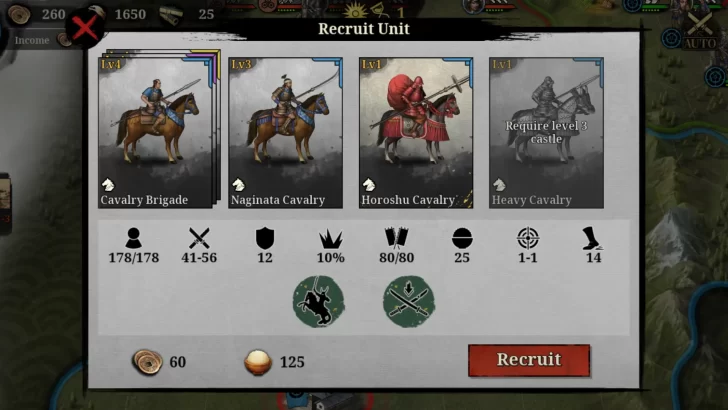Screen dimensions: 728x410
Task: Tap the gold coin recruitment cost icon
Action: (148, 362)
